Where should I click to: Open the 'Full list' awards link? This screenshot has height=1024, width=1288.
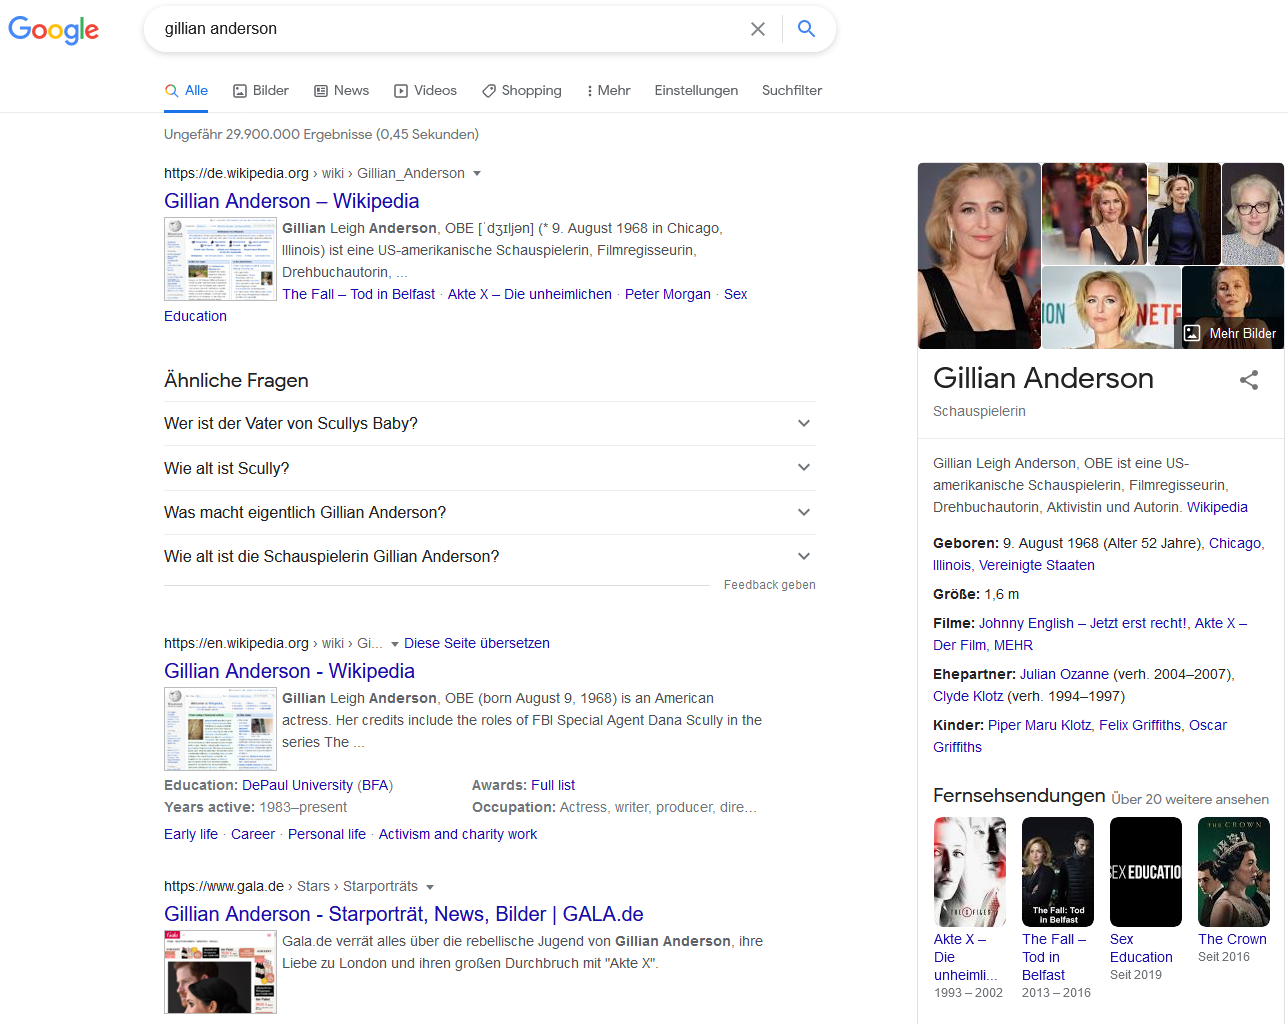pyautogui.click(x=553, y=785)
